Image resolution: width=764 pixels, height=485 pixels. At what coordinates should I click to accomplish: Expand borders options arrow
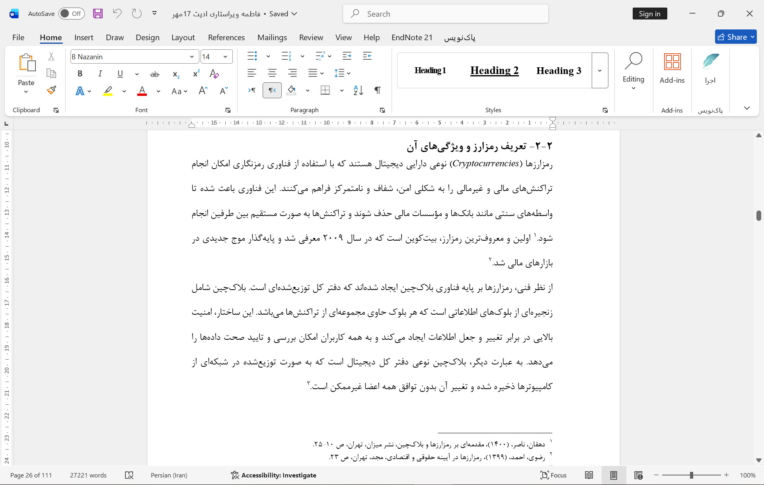pyautogui.click(x=342, y=90)
